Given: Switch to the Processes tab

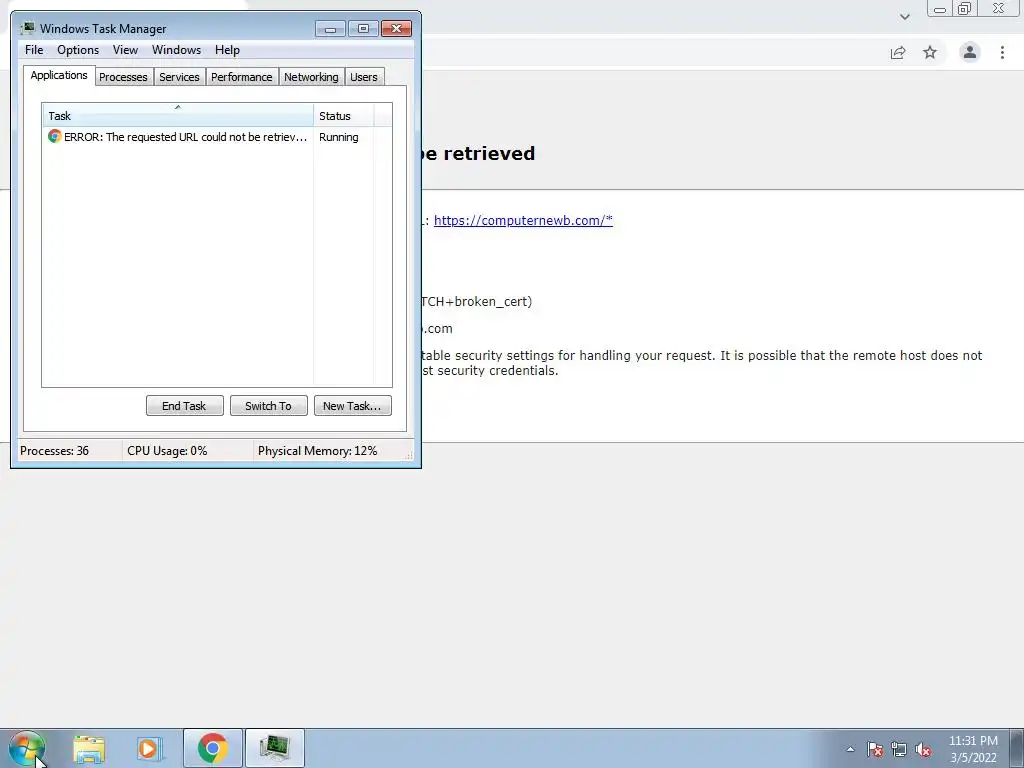Looking at the screenshot, I should (x=123, y=77).
